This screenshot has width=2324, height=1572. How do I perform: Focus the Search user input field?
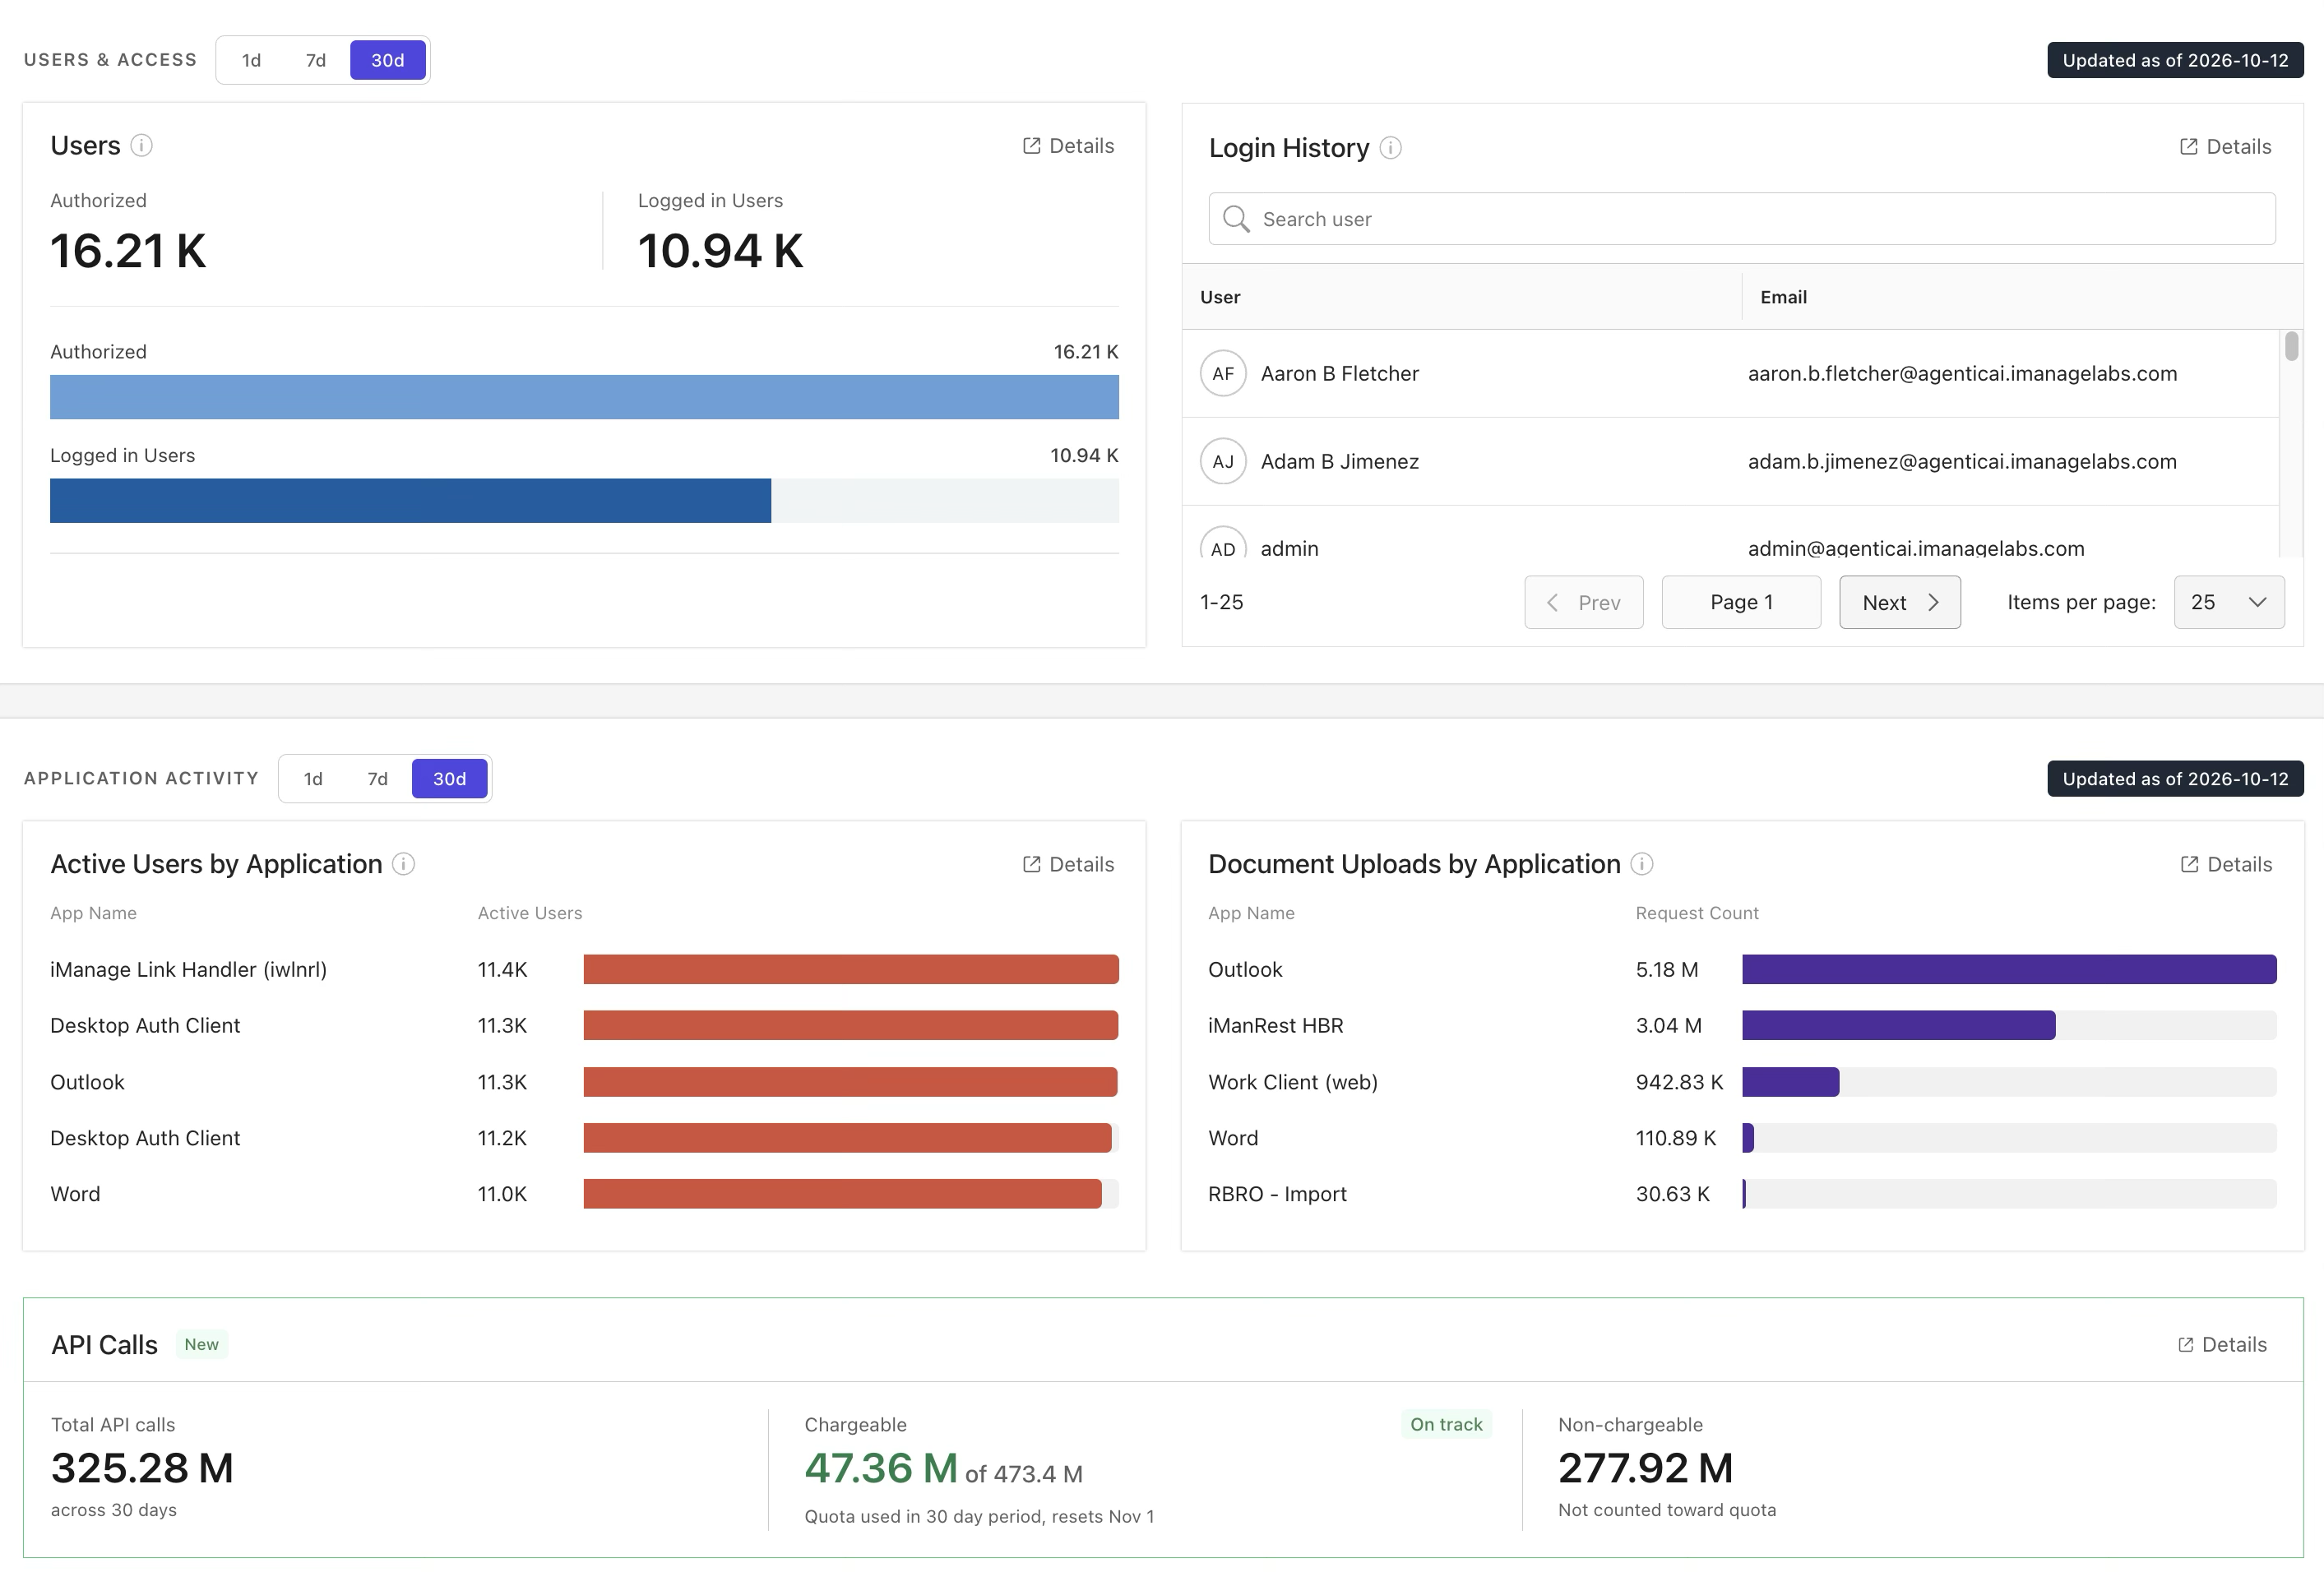click(1742, 219)
